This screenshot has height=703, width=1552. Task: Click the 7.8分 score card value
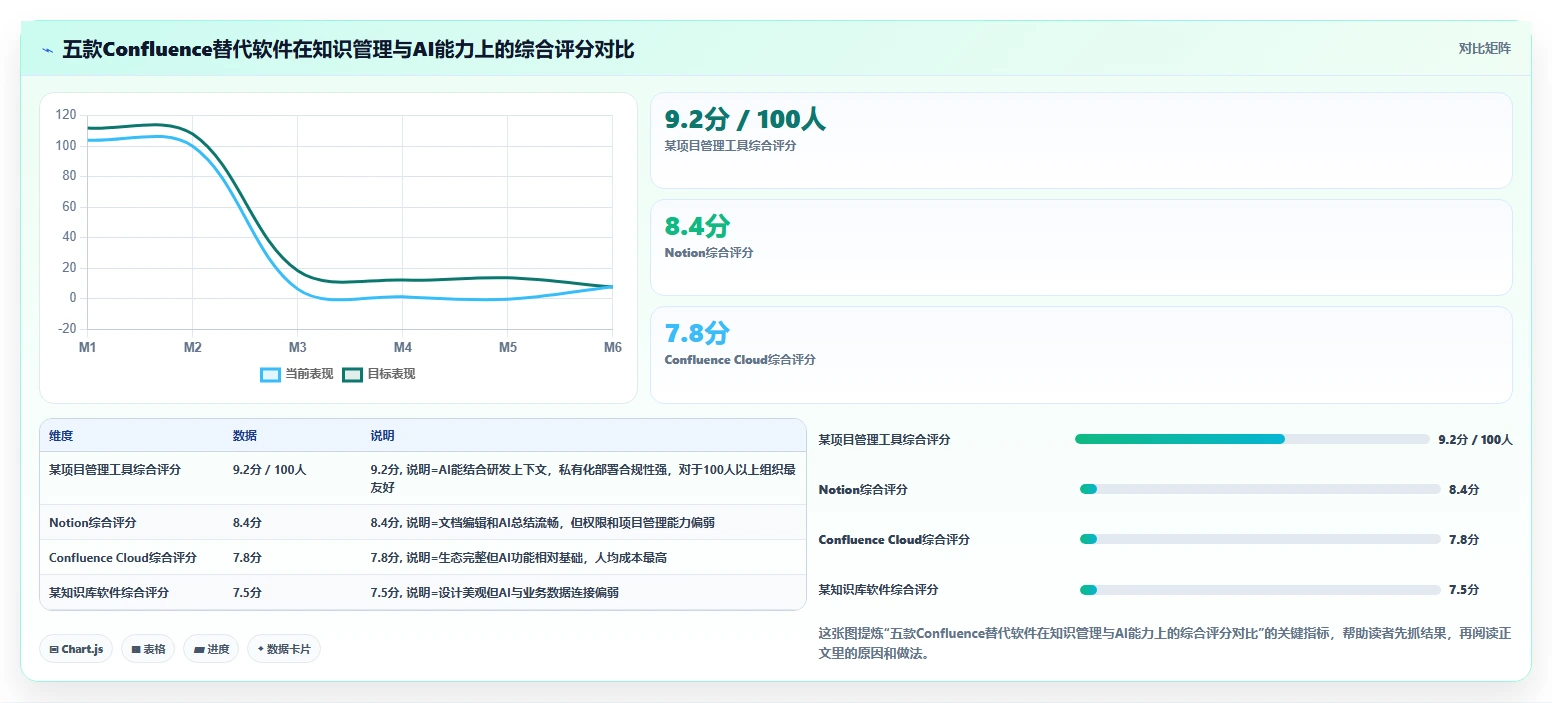[697, 334]
